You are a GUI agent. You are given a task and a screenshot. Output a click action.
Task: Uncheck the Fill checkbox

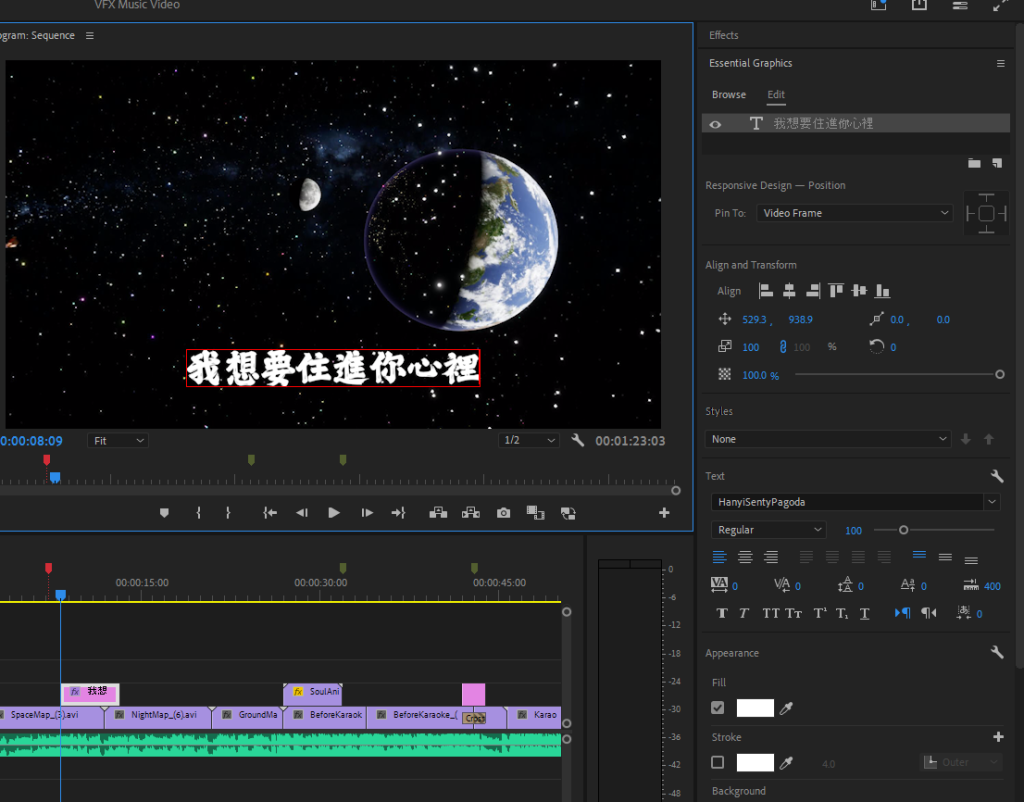(717, 708)
